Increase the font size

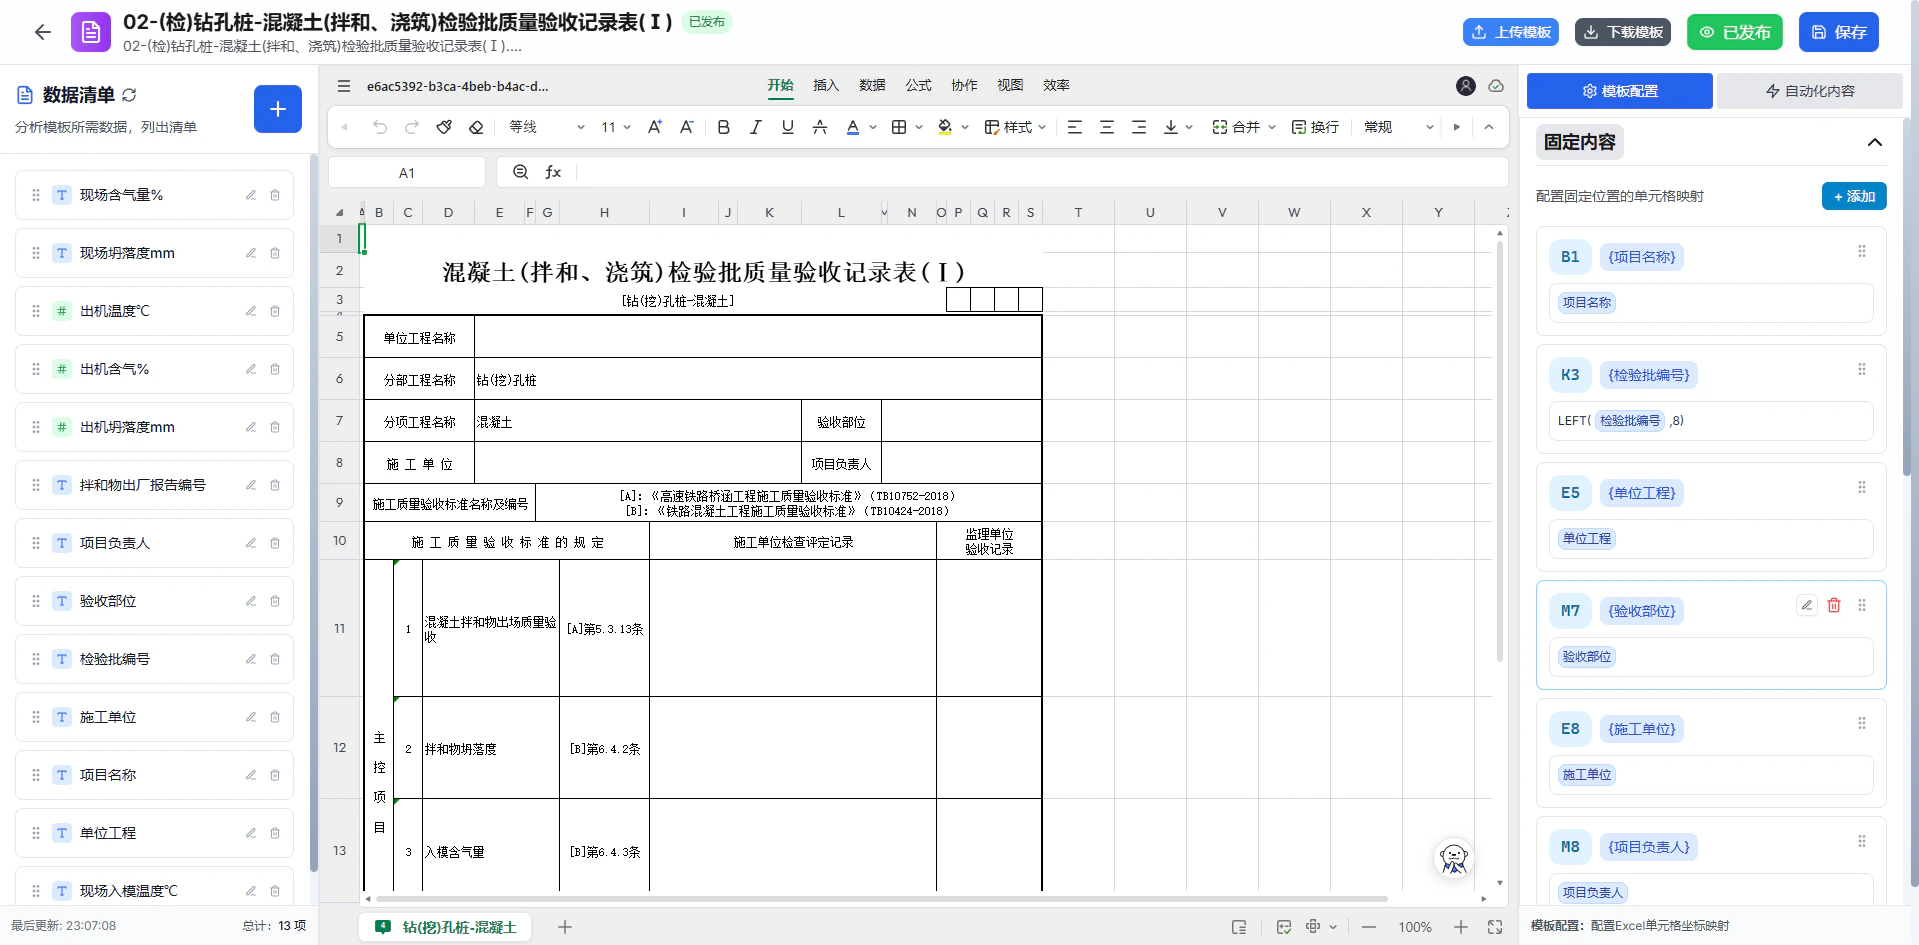pos(655,127)
